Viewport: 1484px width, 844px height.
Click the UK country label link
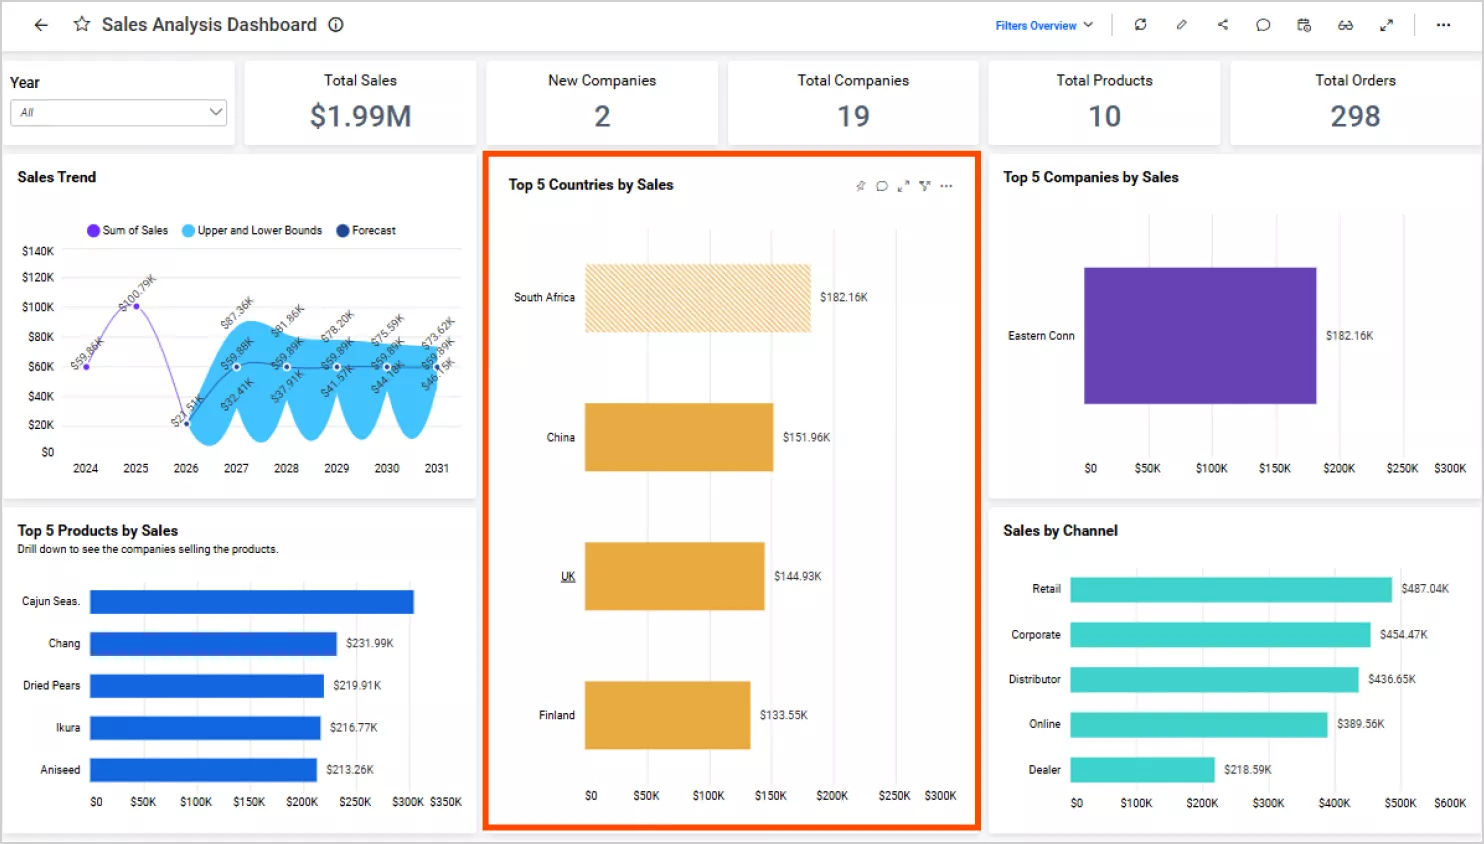568,576
